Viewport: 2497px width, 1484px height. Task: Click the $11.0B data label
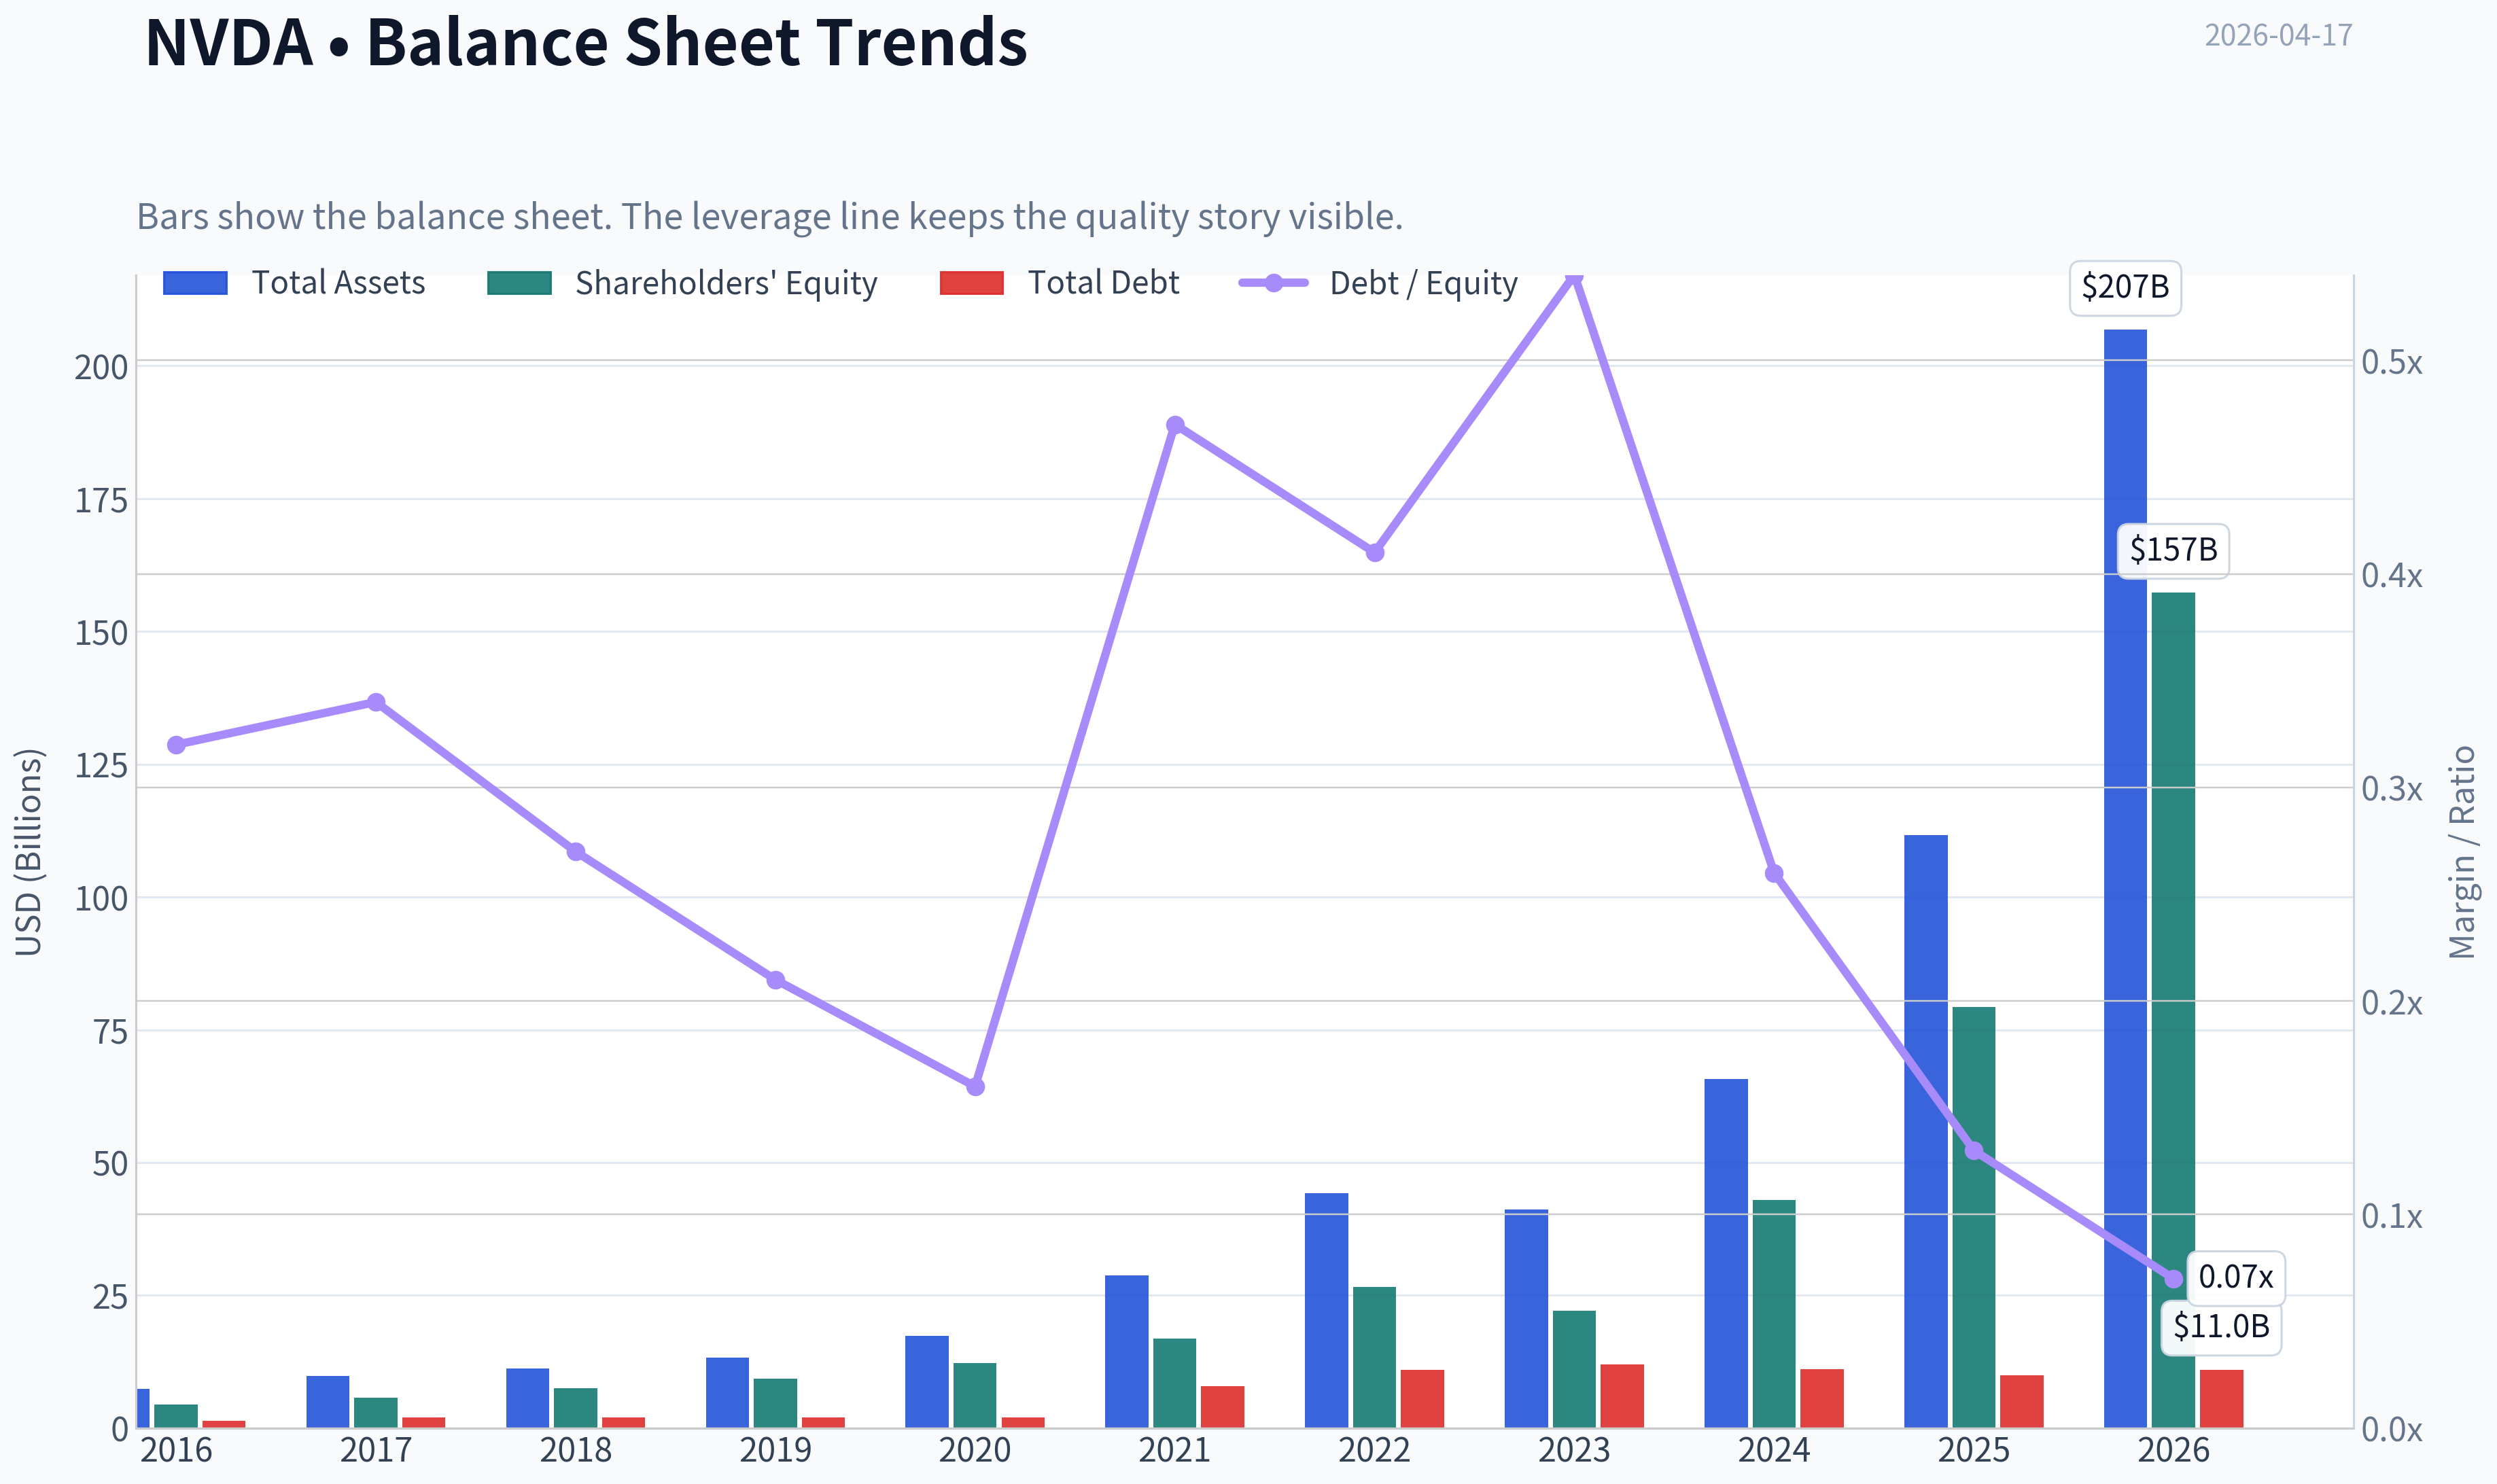click(2221, 1327)
